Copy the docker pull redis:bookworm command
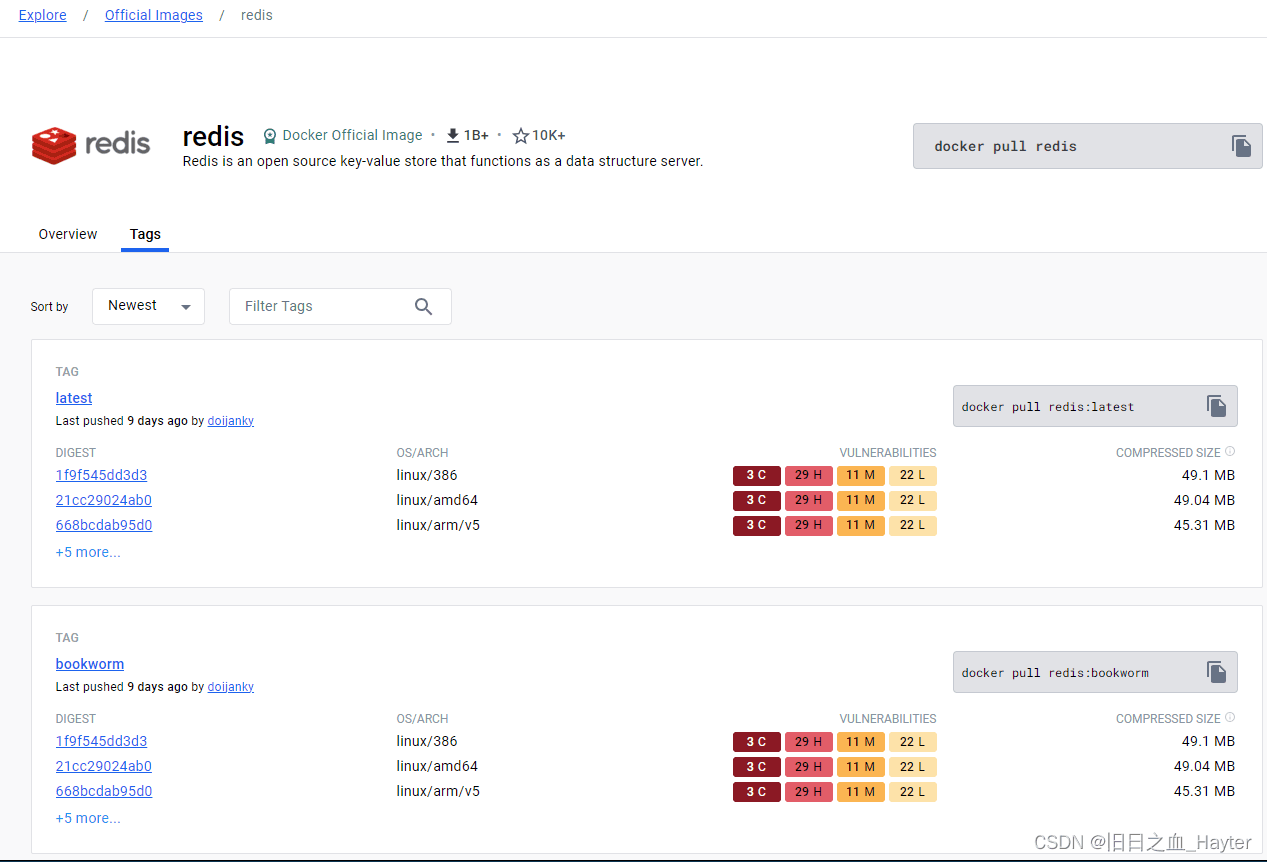1267x862 pixels. tap(1216, 672)
